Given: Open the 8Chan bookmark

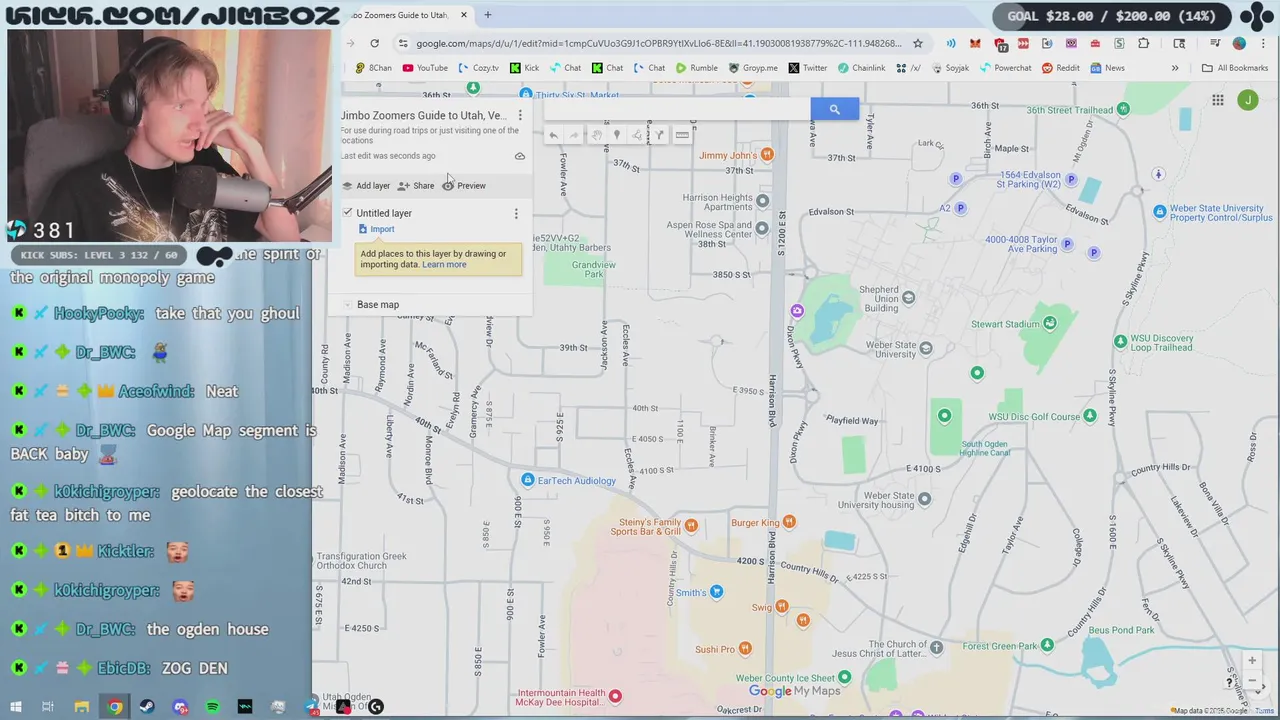Looking at the screenshot, I should pyautogui.click(x=373, y=68).
